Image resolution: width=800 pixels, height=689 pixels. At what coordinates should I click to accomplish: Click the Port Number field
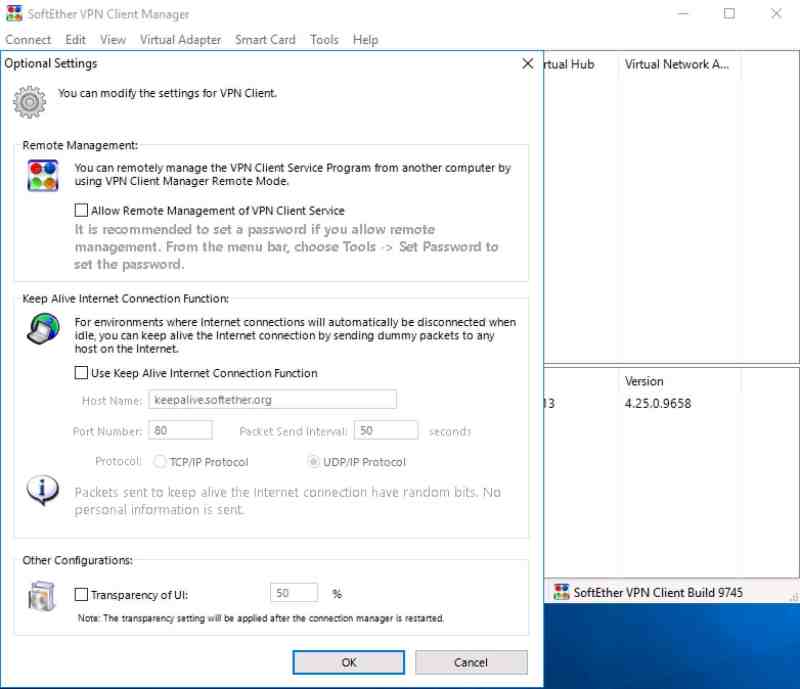click(181, 430)
